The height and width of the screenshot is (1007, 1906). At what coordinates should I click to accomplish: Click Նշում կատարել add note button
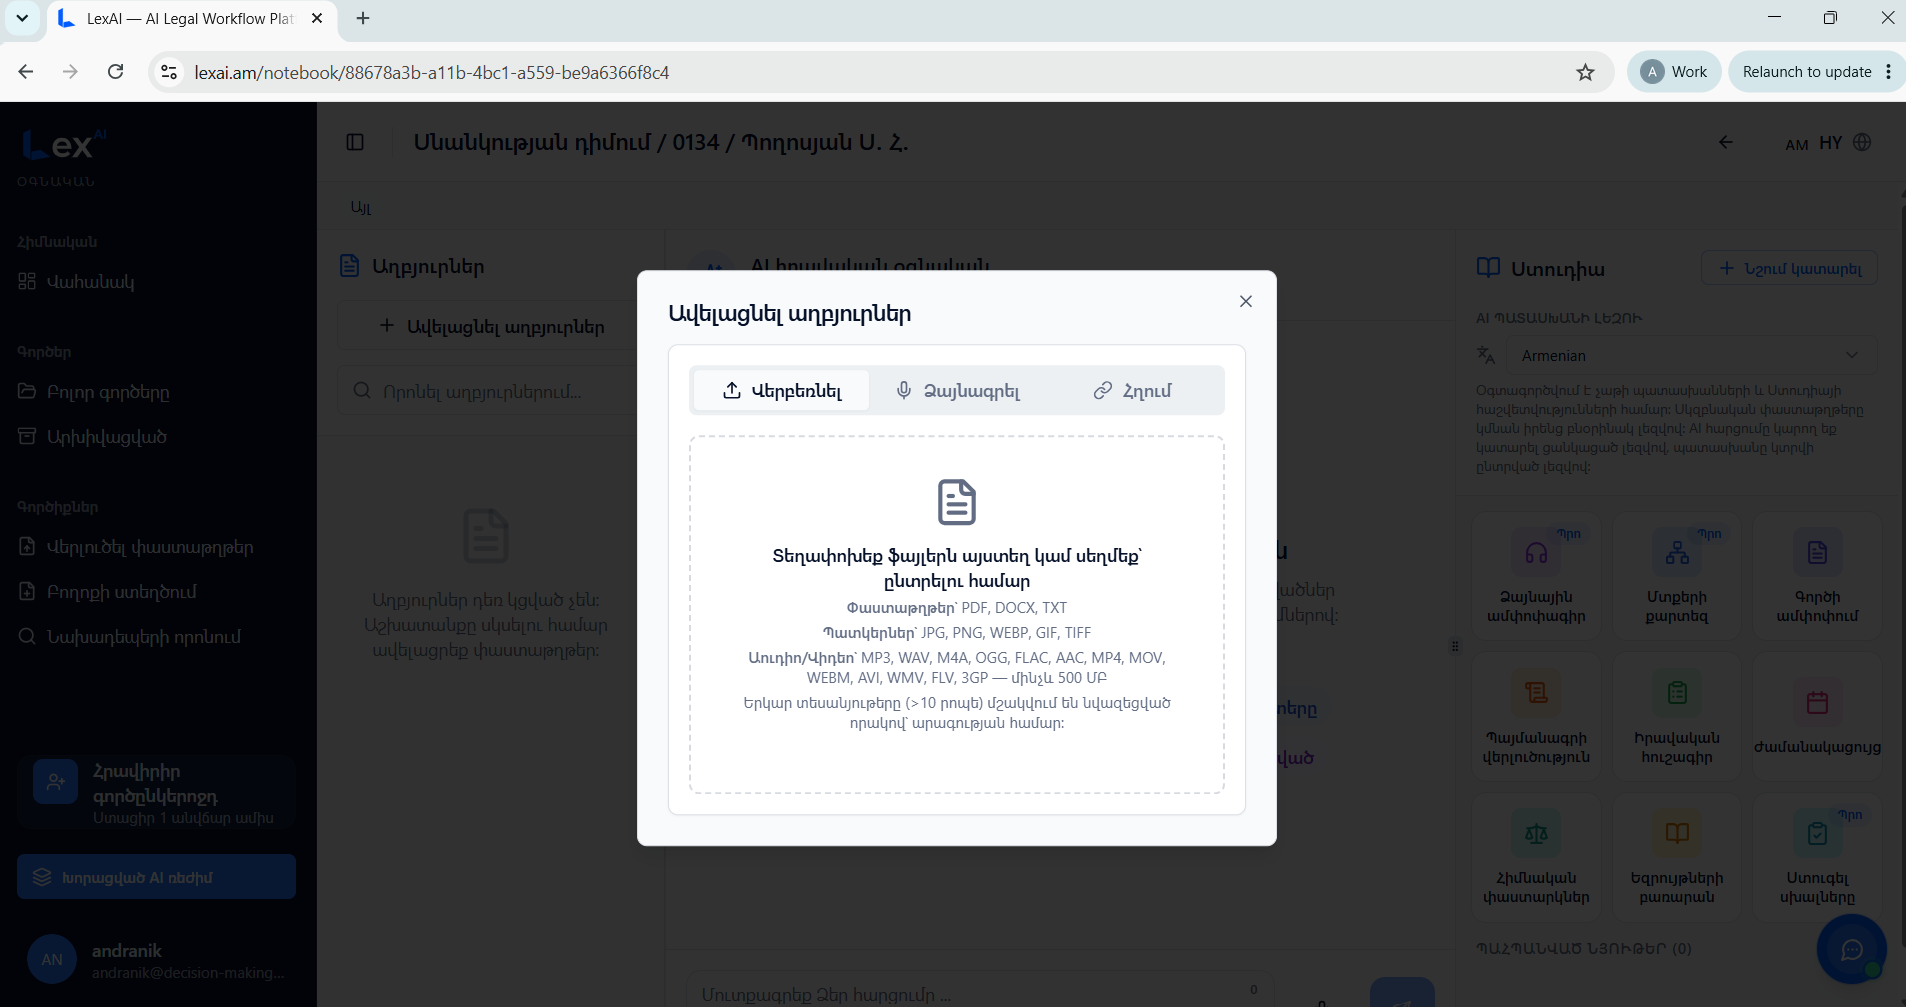point(1789,268)
